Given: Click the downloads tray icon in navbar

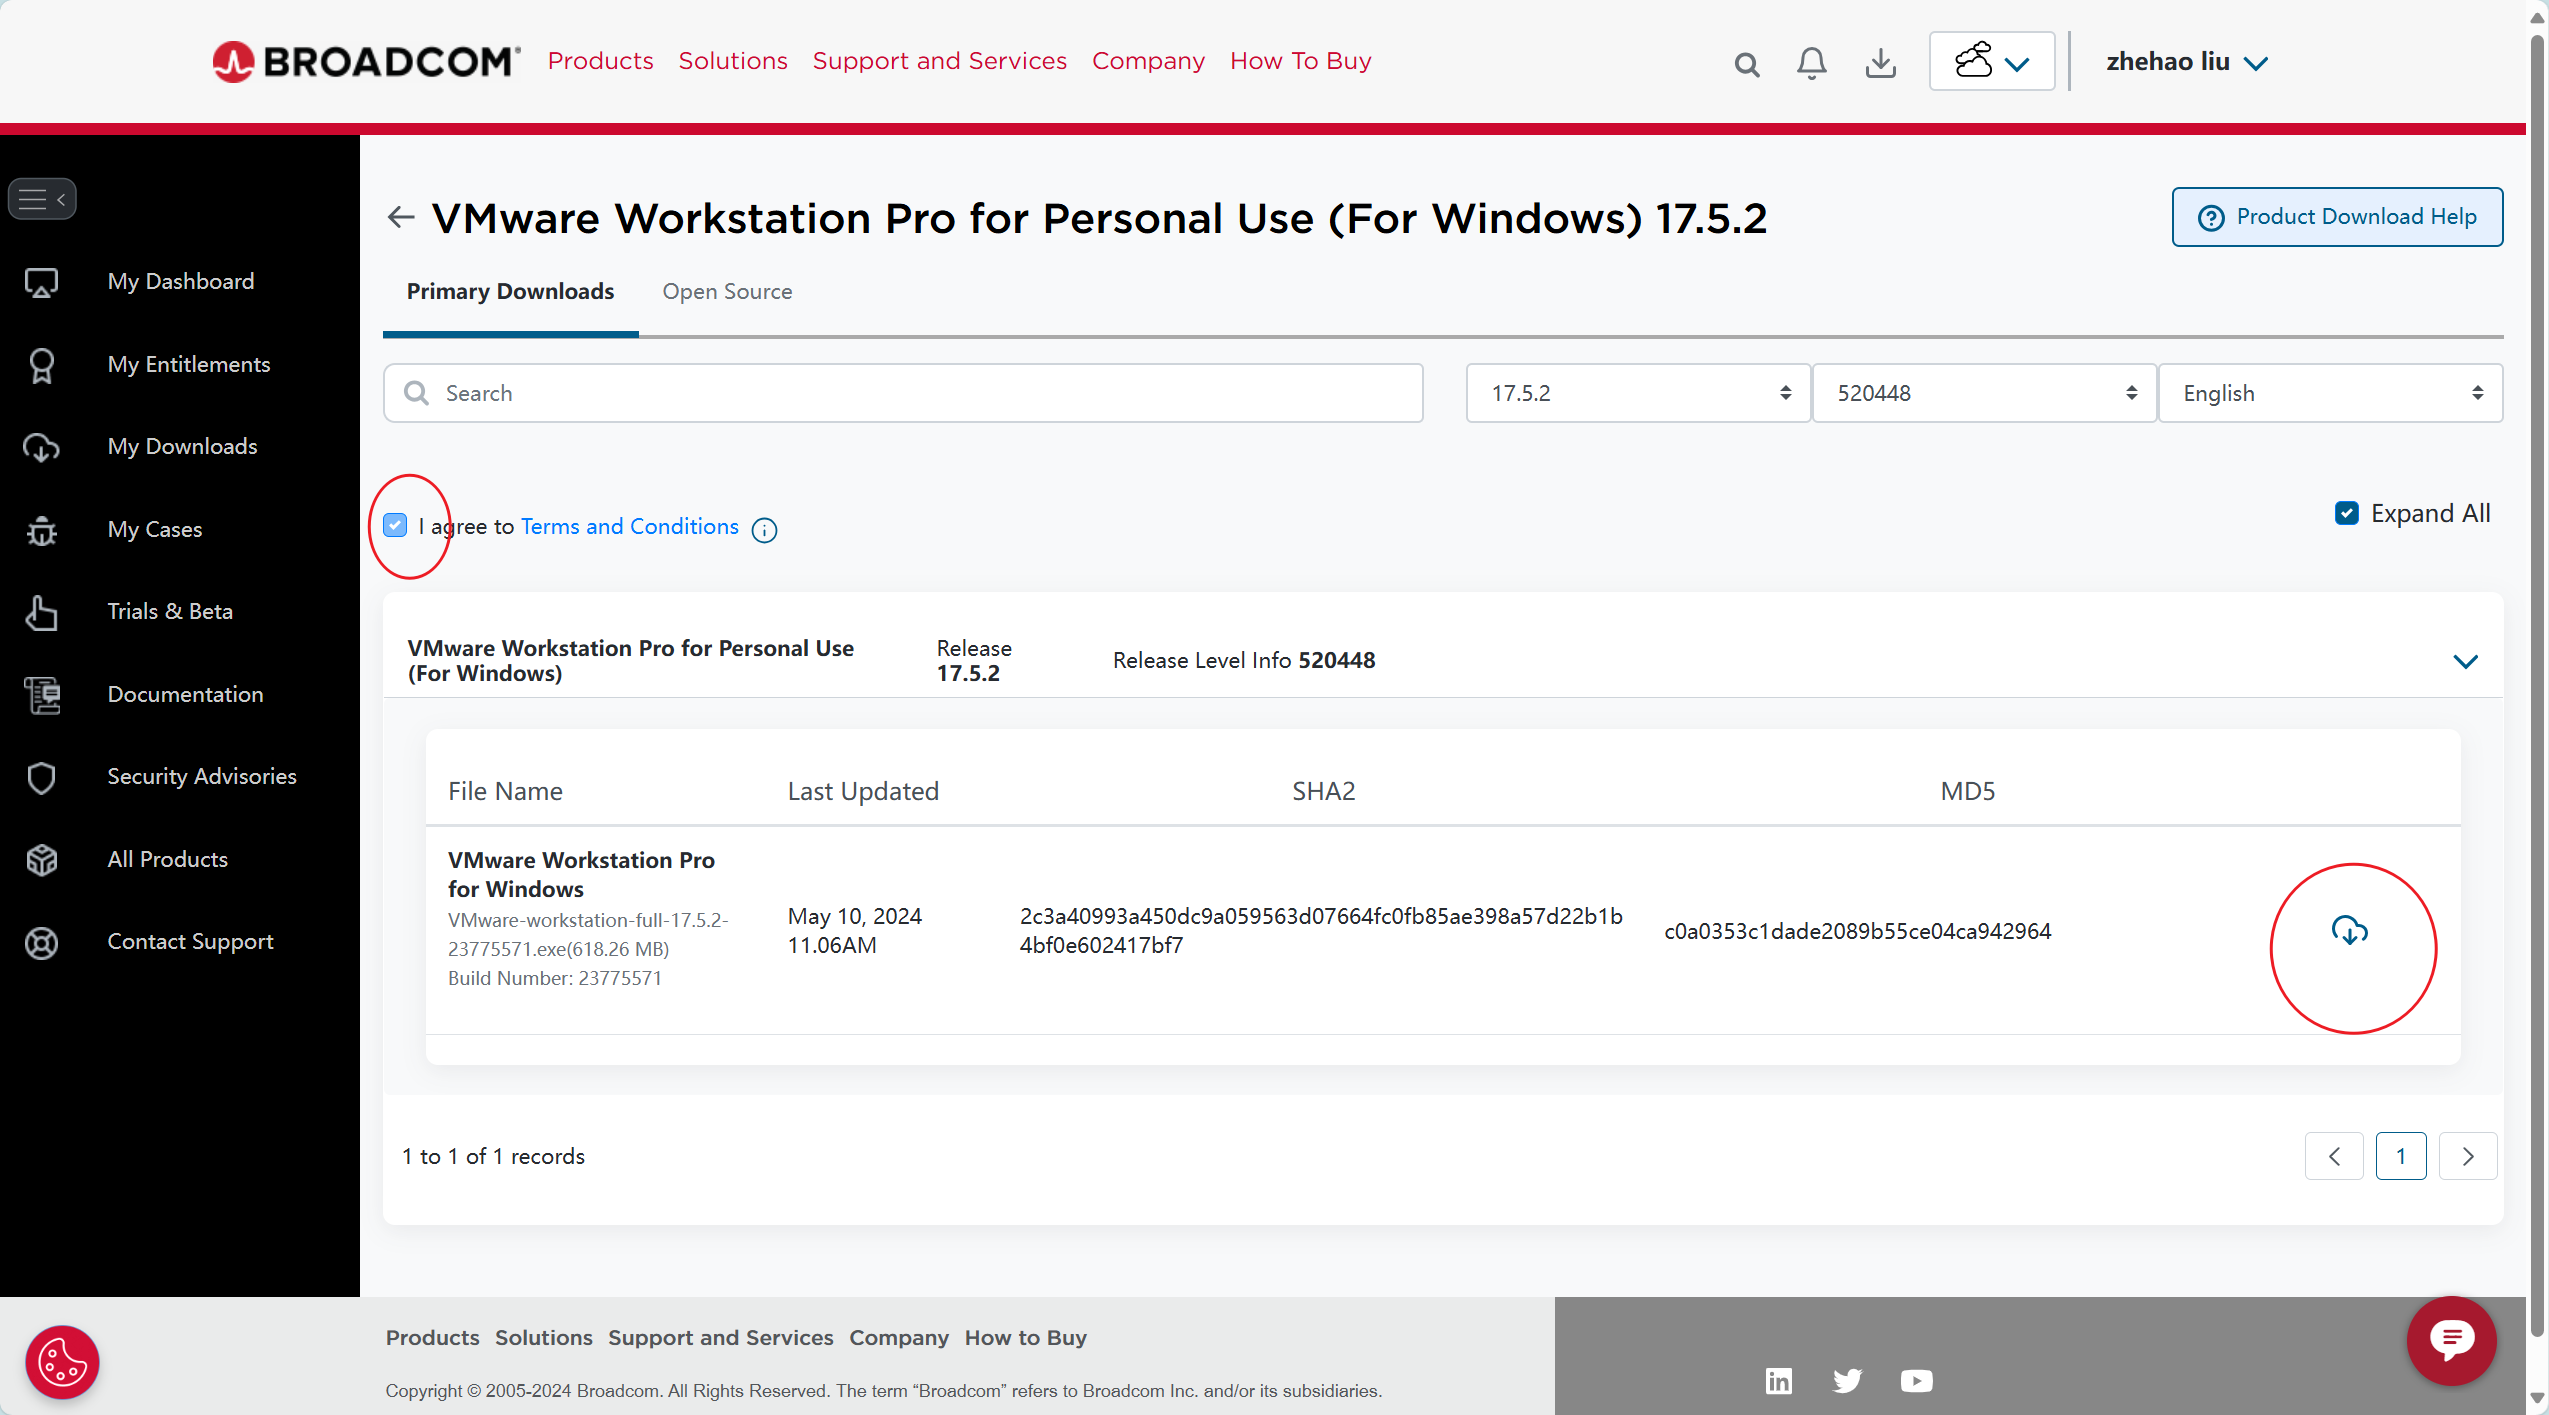Looking at the screenshot, I should pos(1882,61).
